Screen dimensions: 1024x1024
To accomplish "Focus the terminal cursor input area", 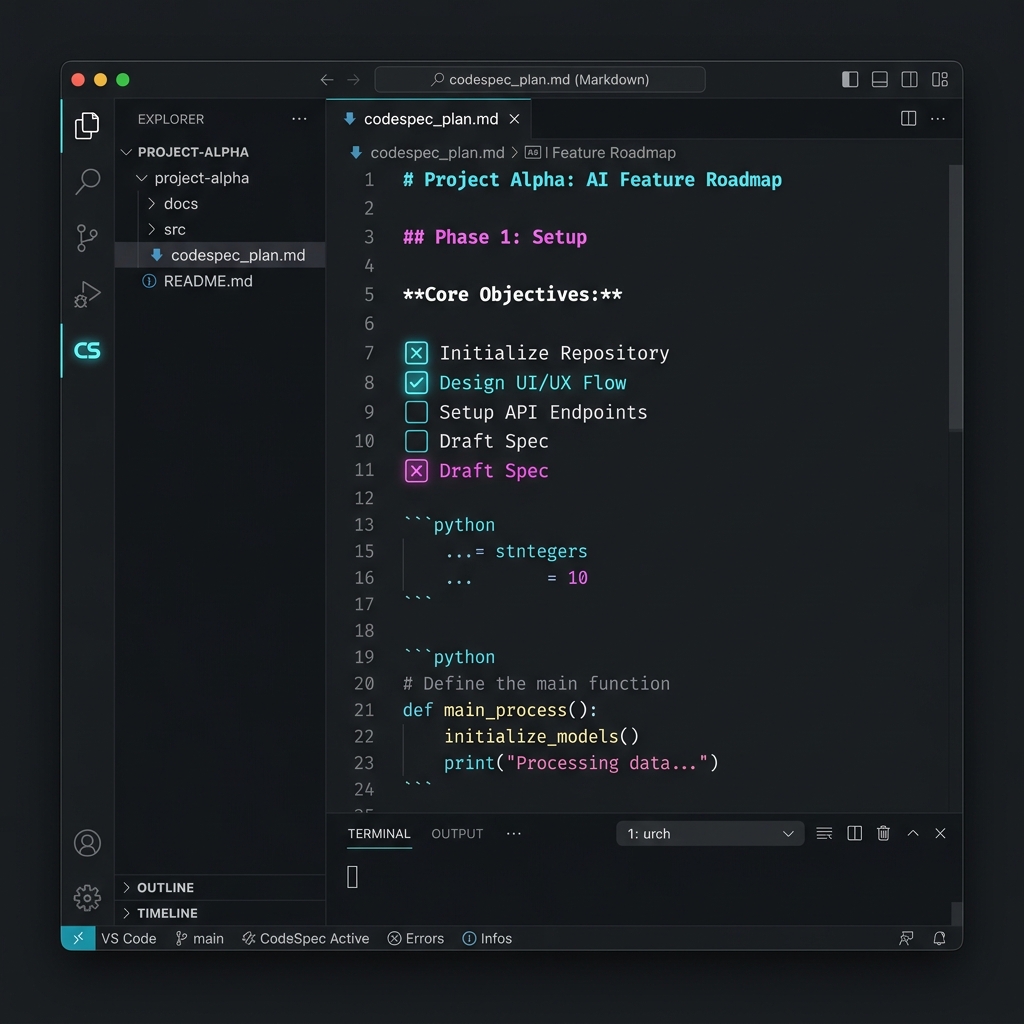I will (352, 877).
